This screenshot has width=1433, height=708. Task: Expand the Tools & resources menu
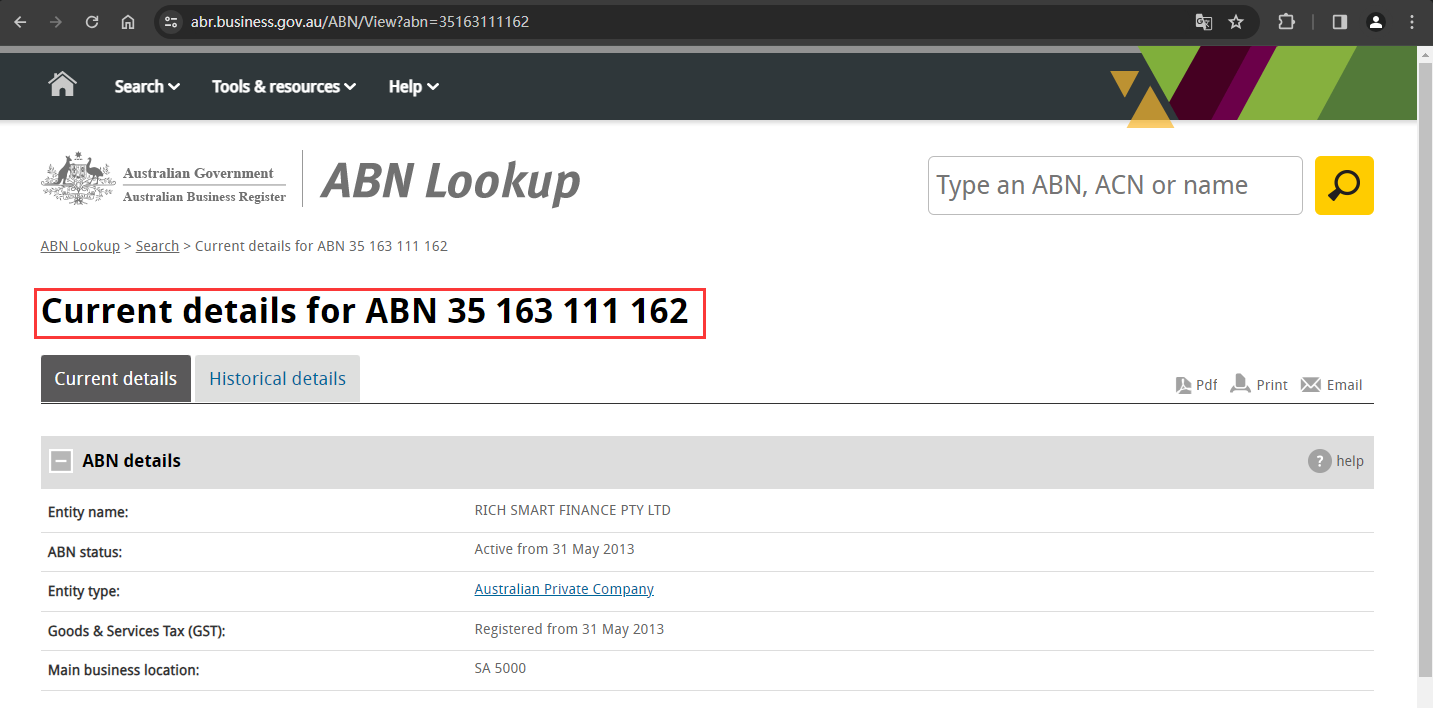284,86
